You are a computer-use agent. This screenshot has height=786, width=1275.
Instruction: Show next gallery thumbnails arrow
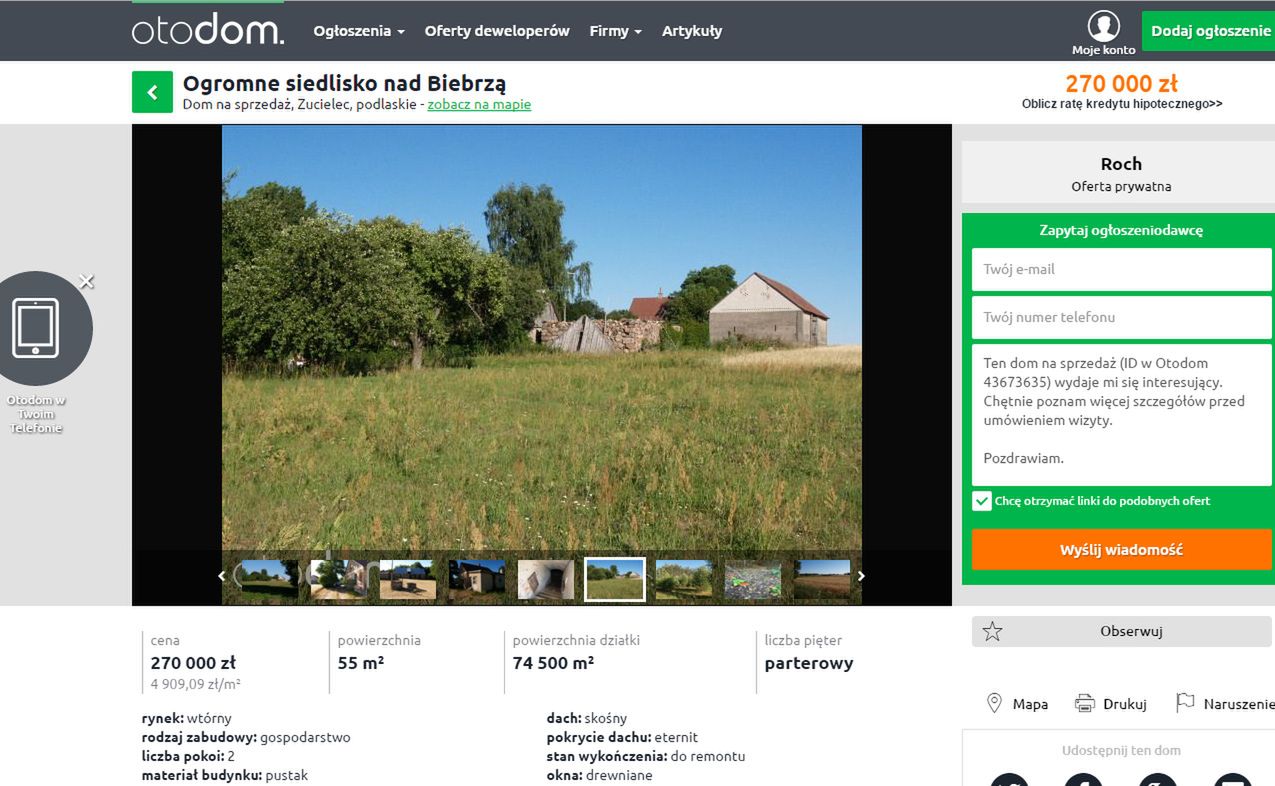click(861, 576)
